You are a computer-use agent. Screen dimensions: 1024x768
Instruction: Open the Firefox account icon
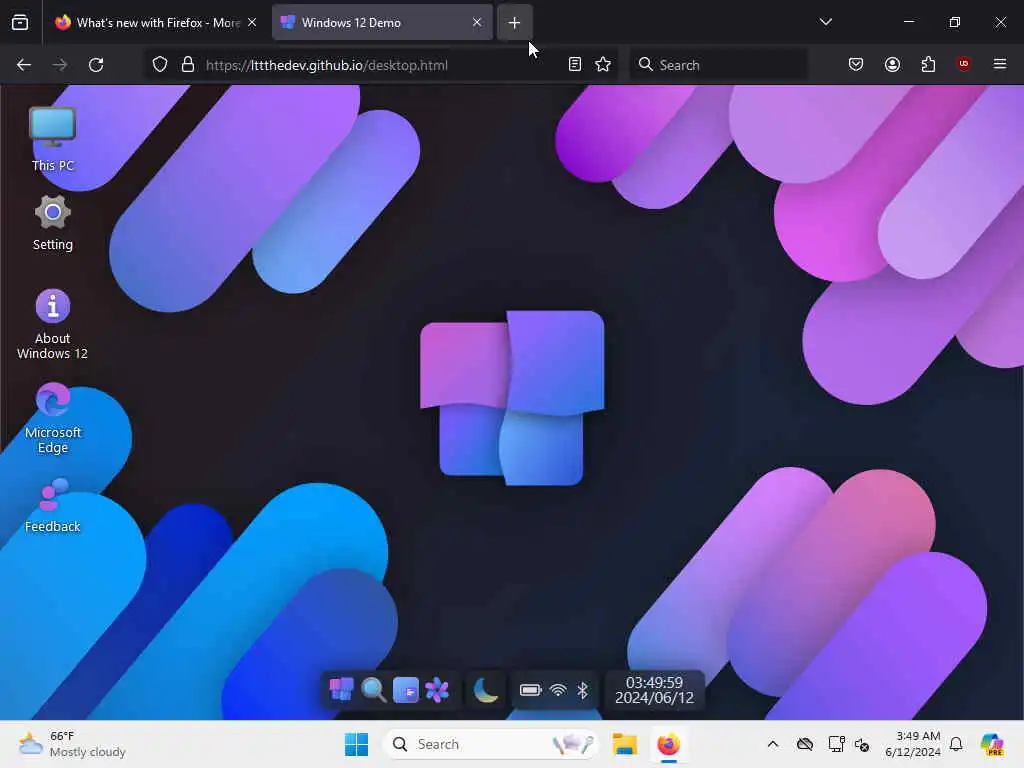[892, 65]
